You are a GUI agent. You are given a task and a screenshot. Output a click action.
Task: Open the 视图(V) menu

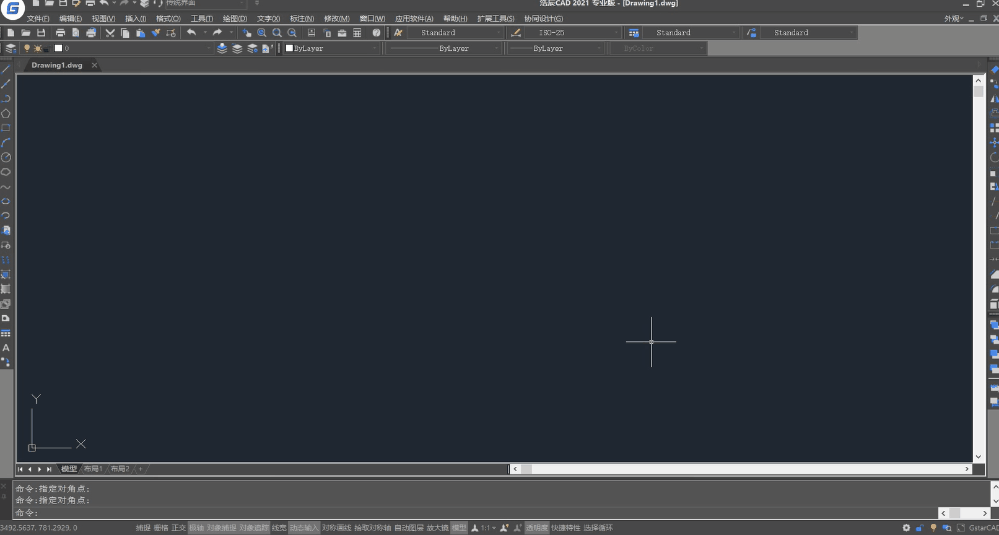(x=103, y=18)
